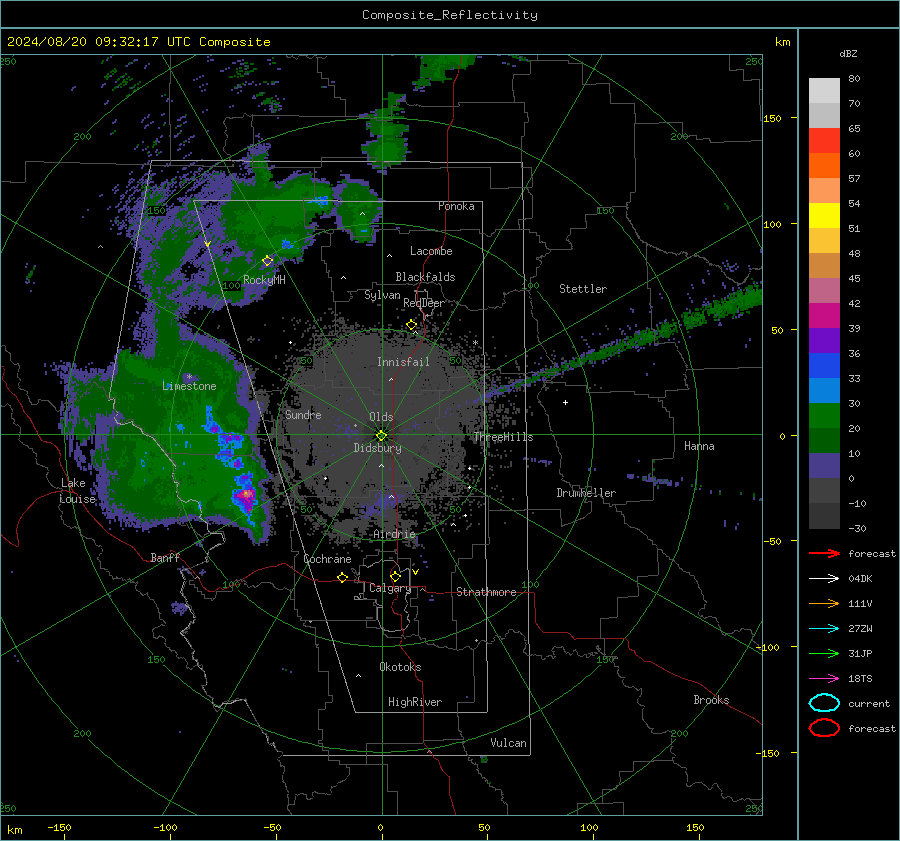Pick the red 65–60 dBZ swatch
Image resolution: width=900 pixels, height=841 pixels.
pos(824,140)
